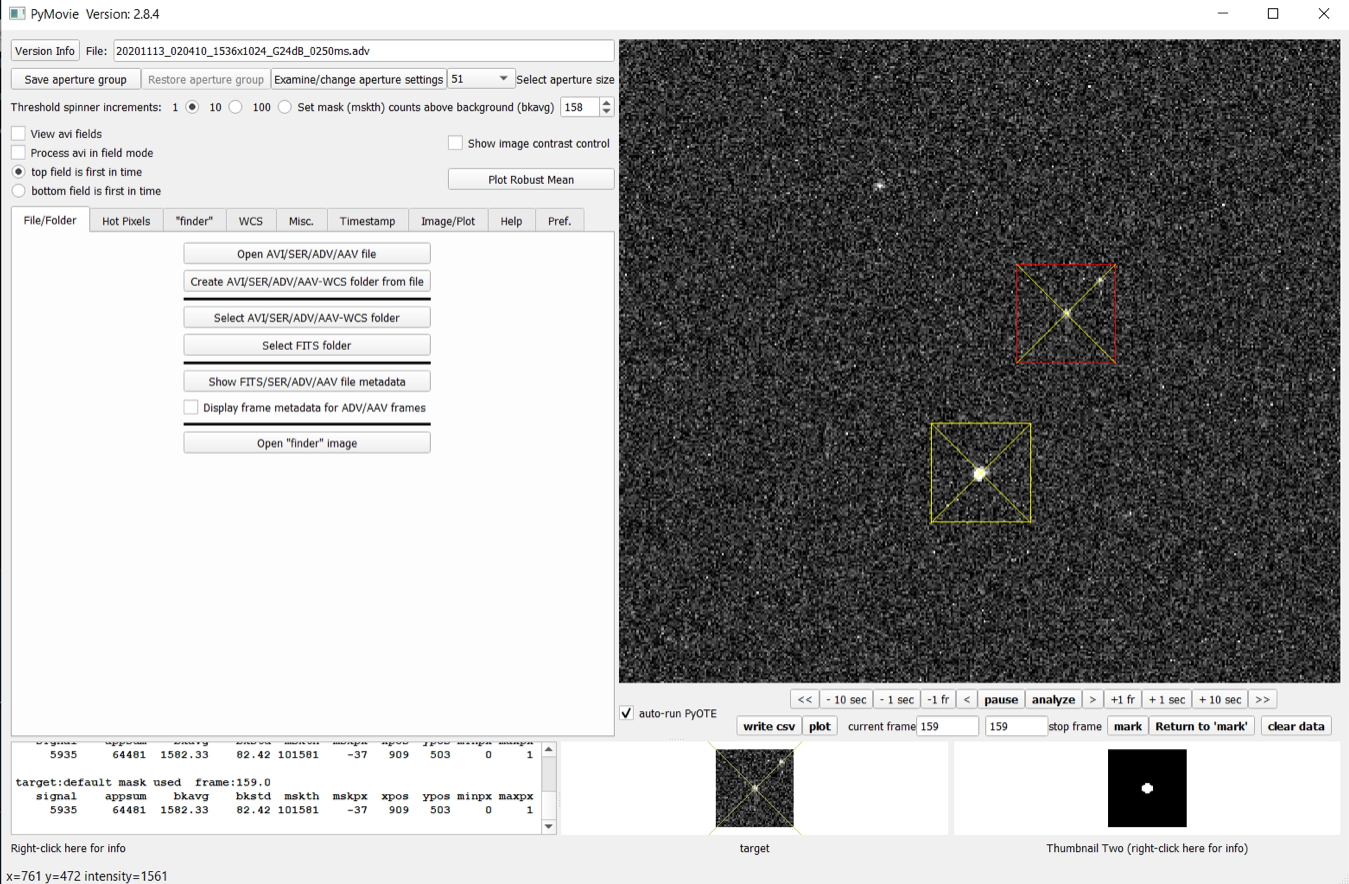Jump forward with '+ 10 sec' button
1349x884 pixels.
click(1220, 700)
